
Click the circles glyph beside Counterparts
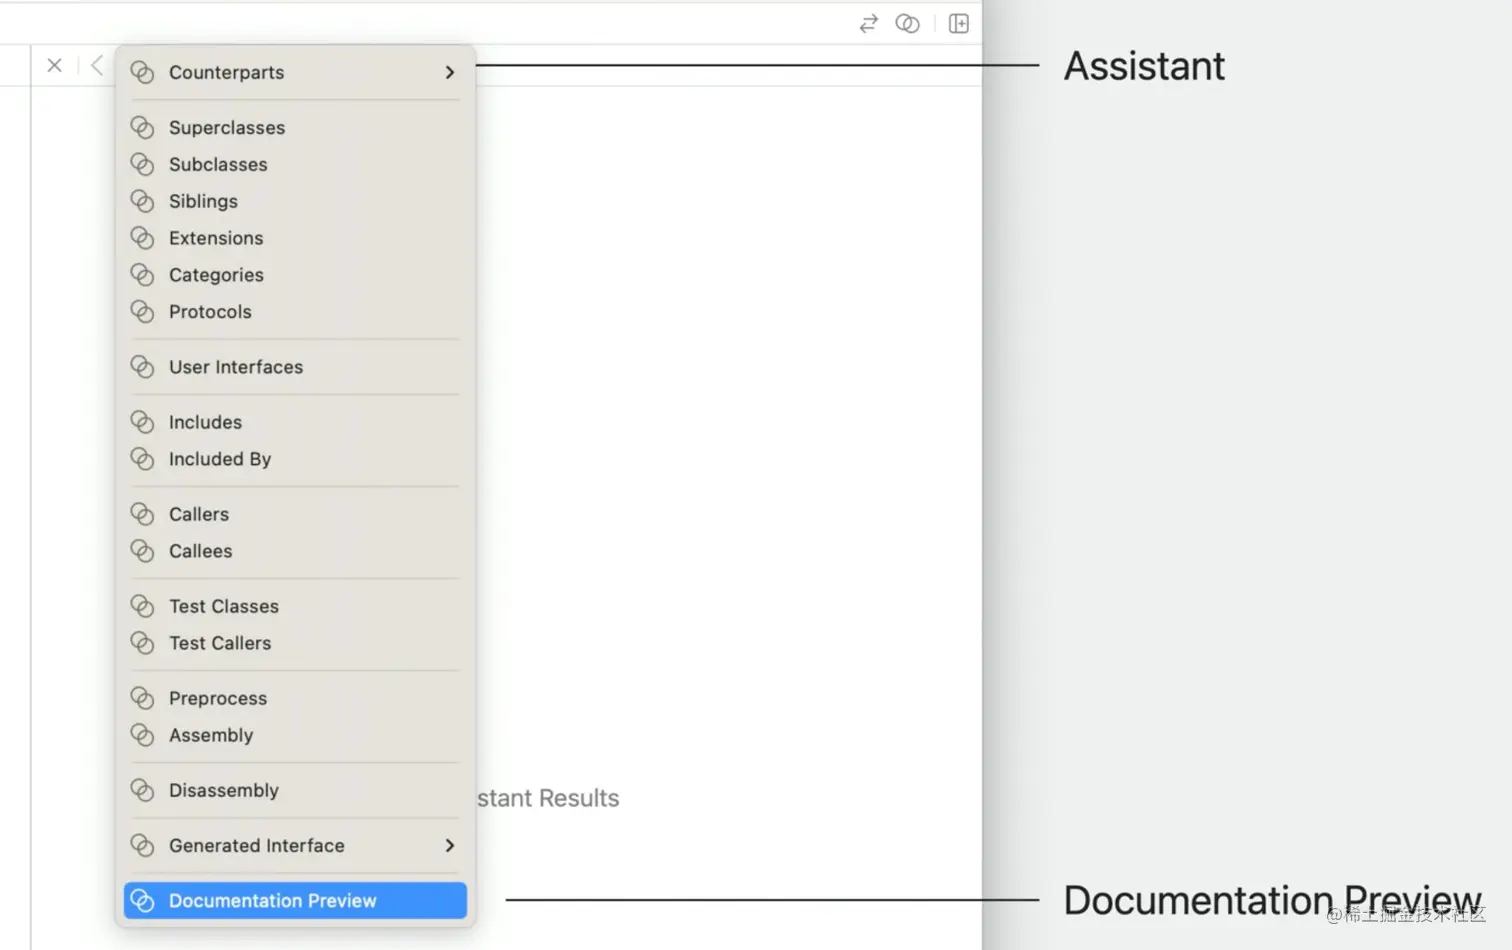pyautogui.click(x=142, y=72)
